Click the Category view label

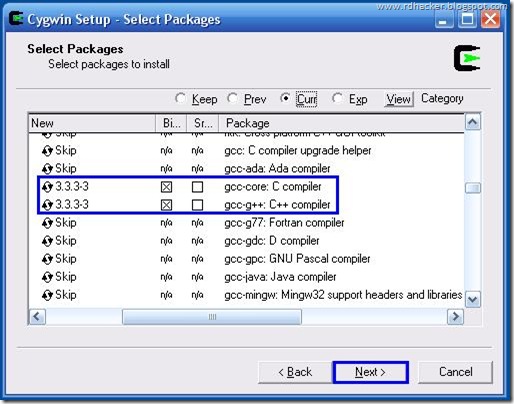442,98
